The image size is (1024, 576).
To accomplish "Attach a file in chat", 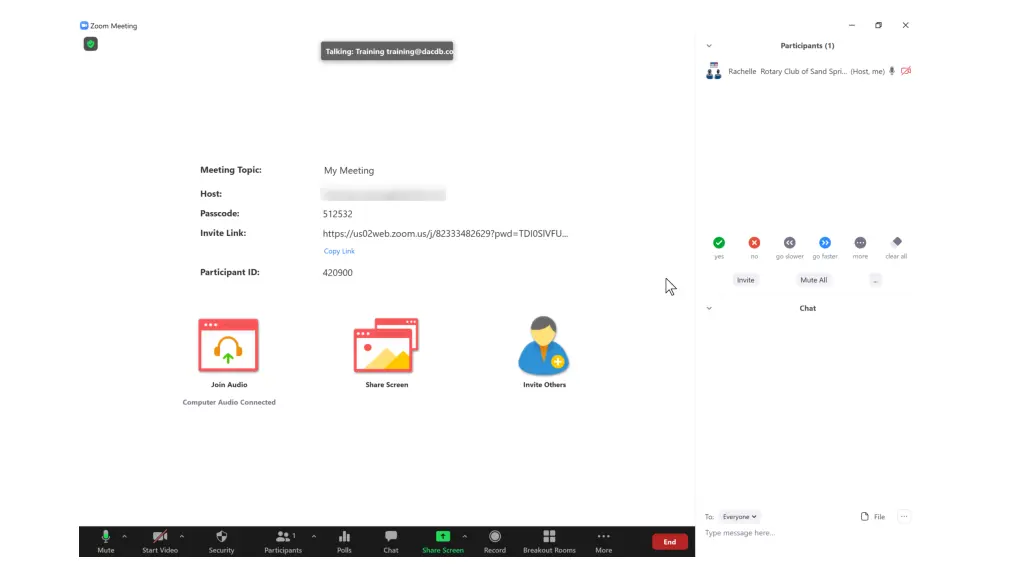I will tap(872, 517).
